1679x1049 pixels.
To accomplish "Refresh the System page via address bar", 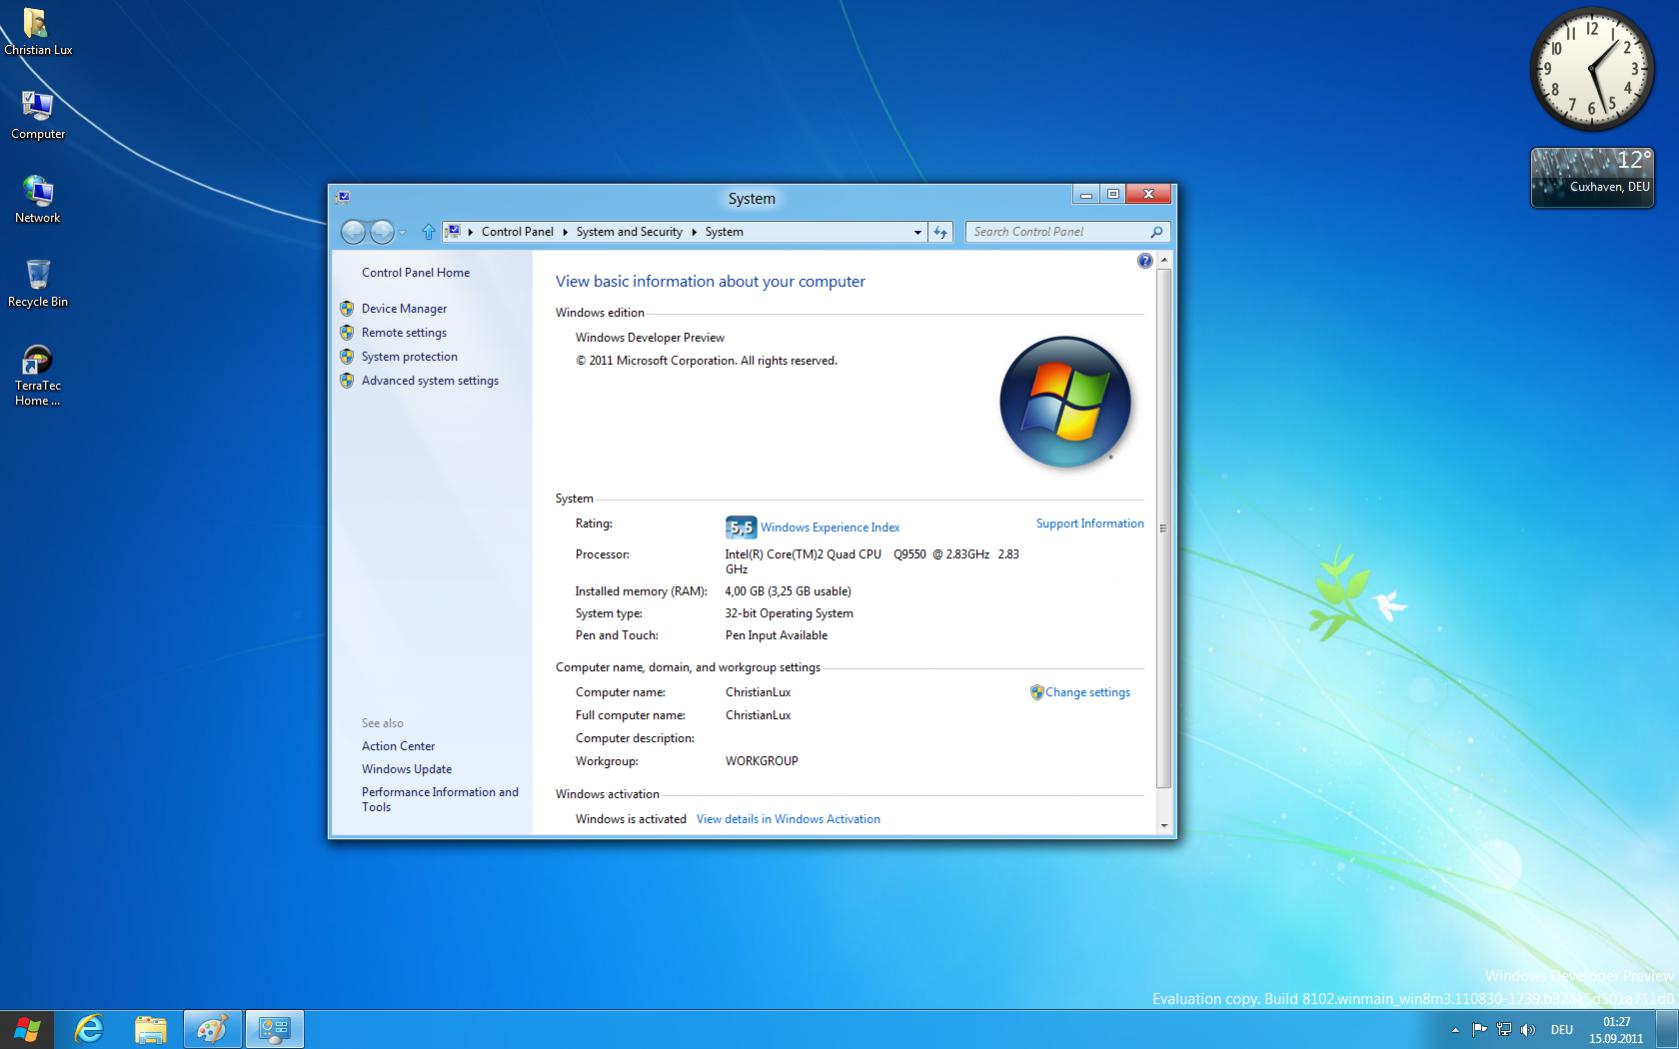I will (x=940, y=232).
